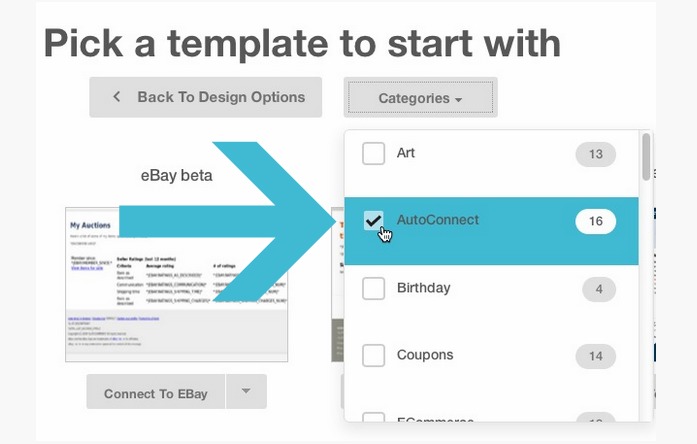This screenshot has width=697, height=444.
Task: Go Back To Design Options
Action: click(x=205, y=97)
